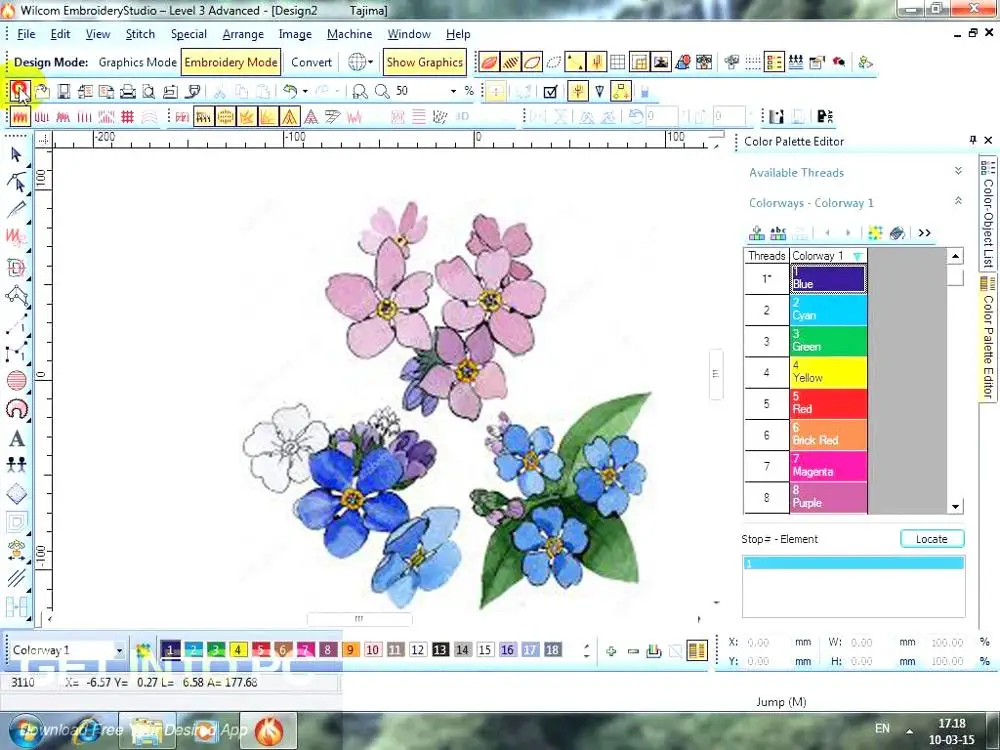Toggle the Embroidery Mode button
This screenshot has width=1000, height=750.
pyautogui.click(x=231, y=62)
